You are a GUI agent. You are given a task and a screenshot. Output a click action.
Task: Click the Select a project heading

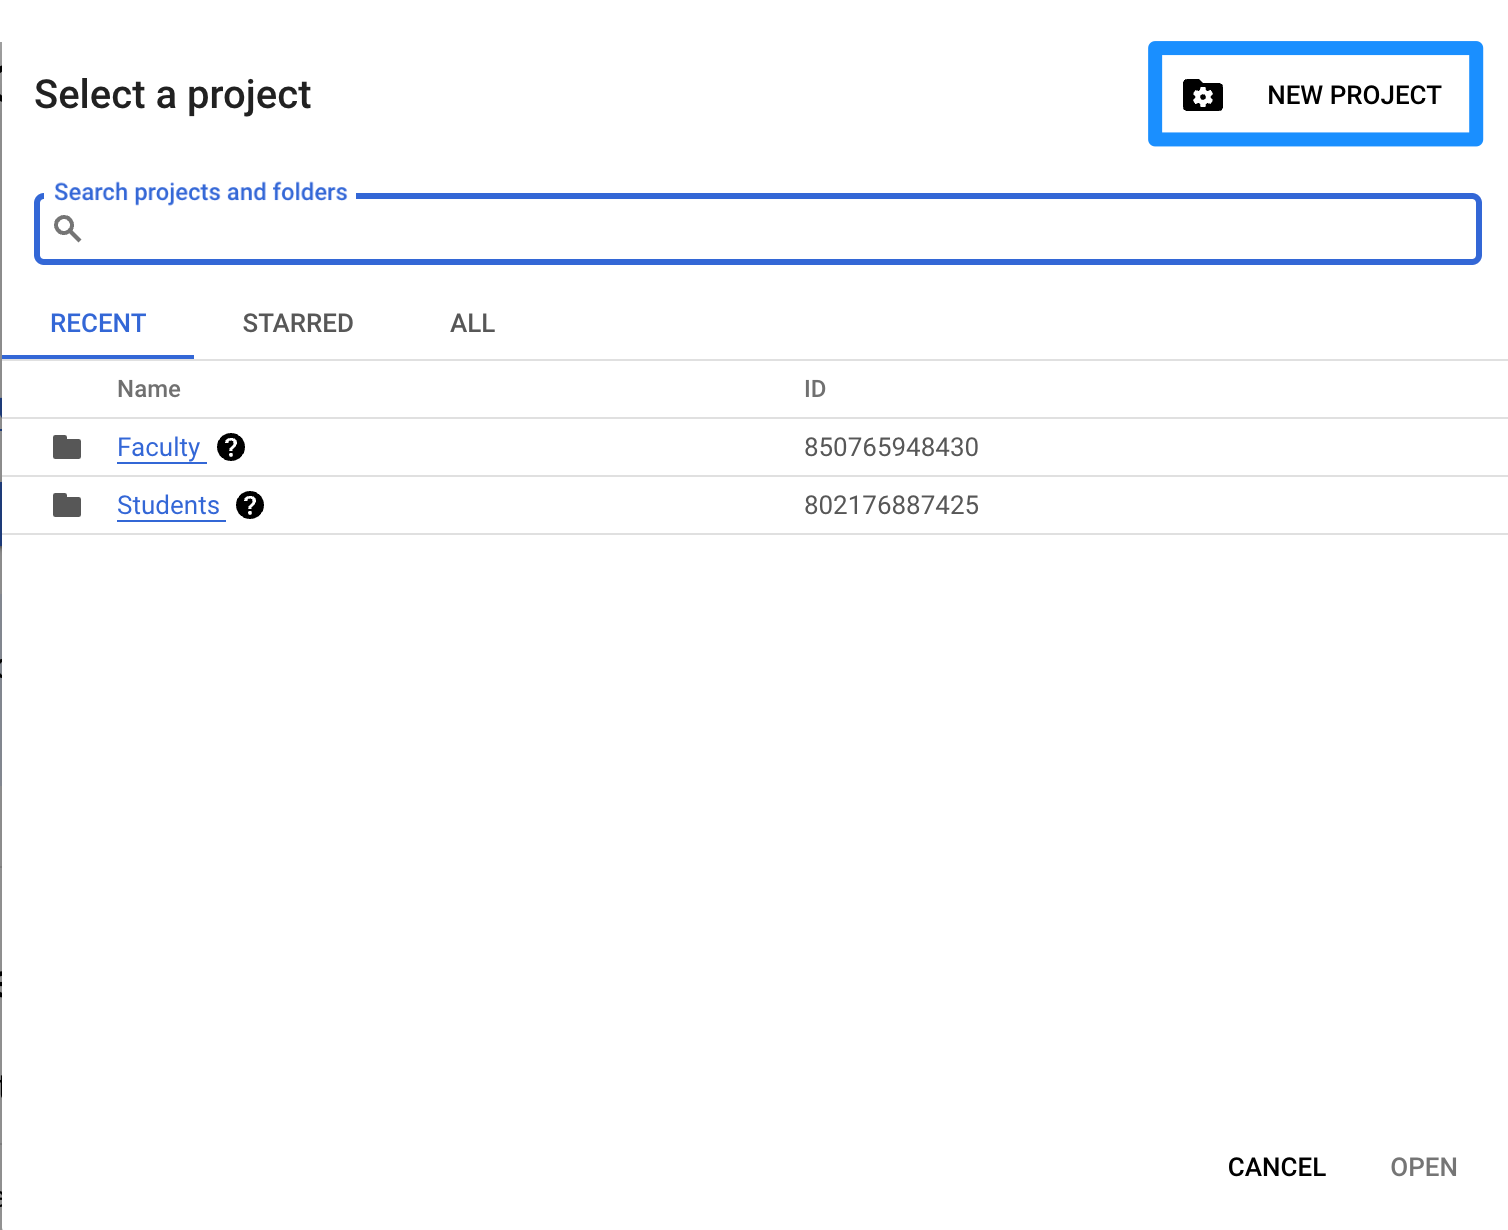point(173,95)
